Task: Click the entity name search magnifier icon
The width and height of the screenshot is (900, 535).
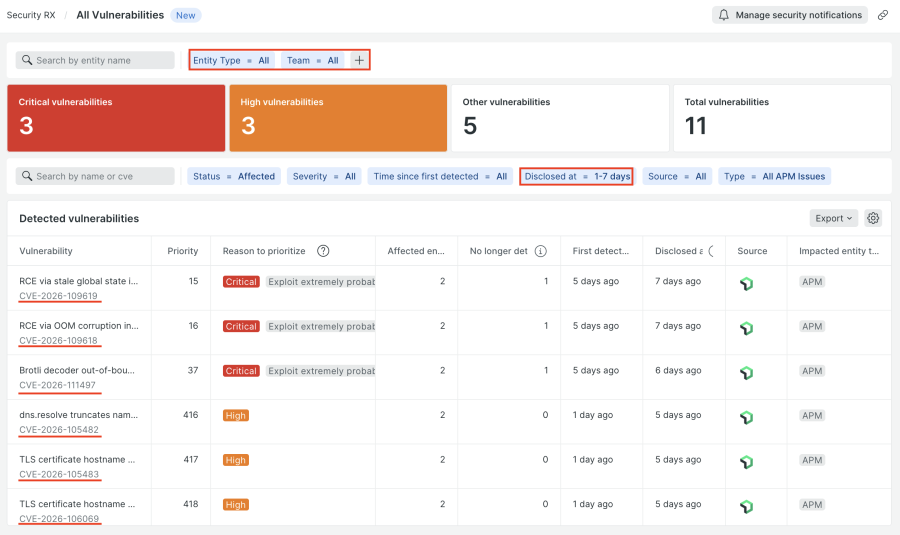Action: pos(27,60)
